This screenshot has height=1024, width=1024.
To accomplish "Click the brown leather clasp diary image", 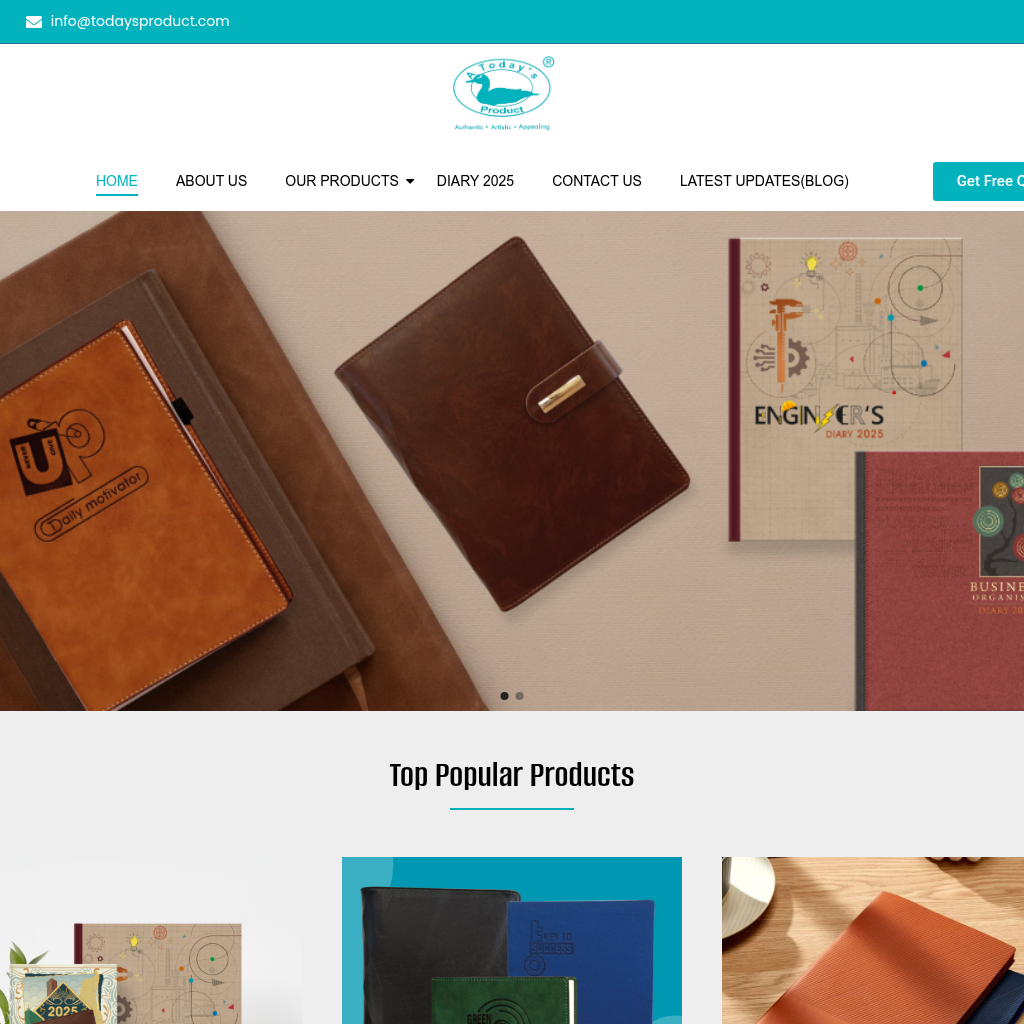I will [x=512, y=423].
